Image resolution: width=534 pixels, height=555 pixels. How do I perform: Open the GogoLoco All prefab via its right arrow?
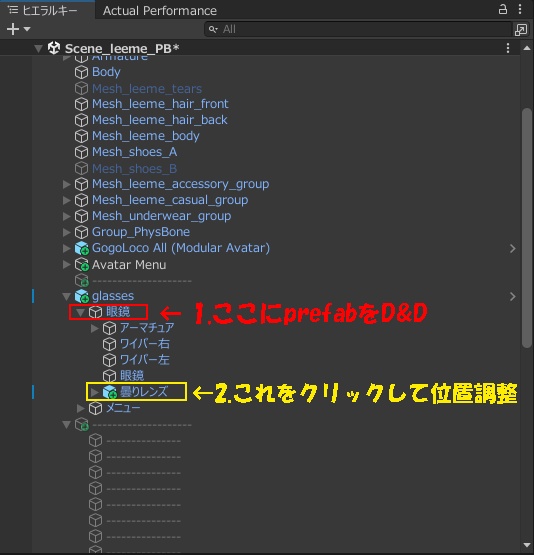coord(512,248)
